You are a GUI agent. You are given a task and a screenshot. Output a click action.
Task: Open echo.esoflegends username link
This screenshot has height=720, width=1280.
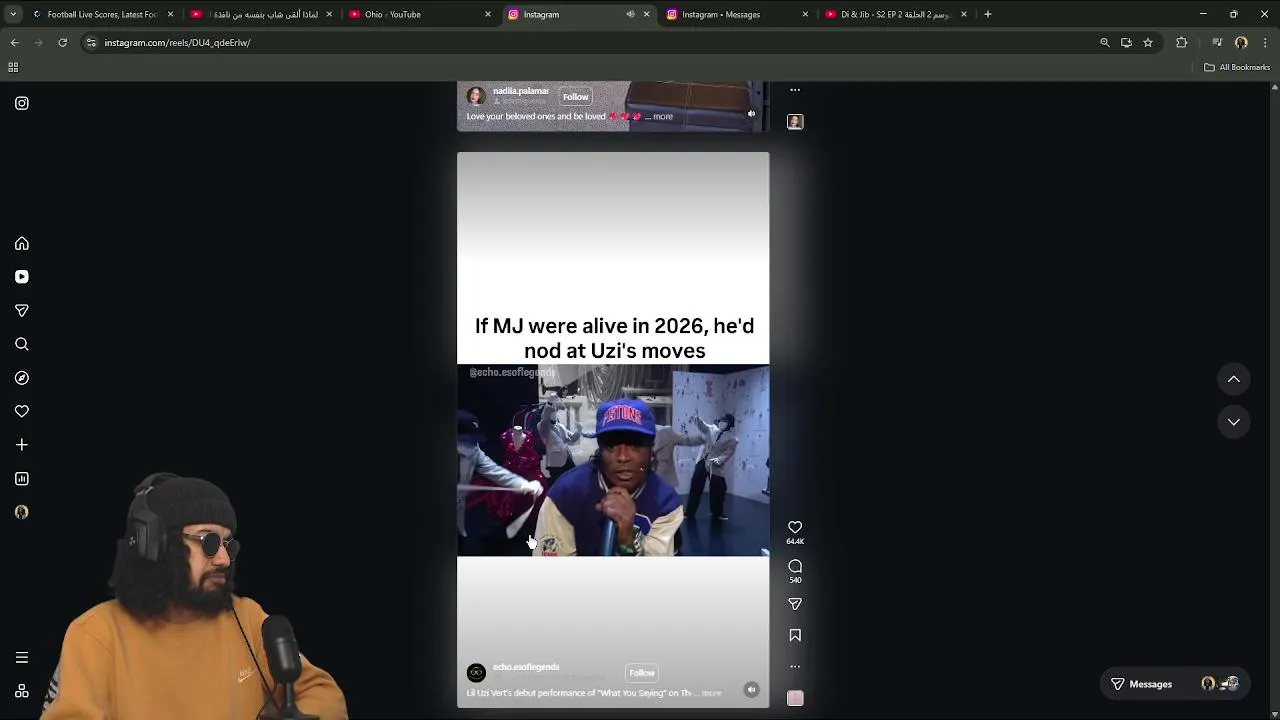(x=526, y=667)
